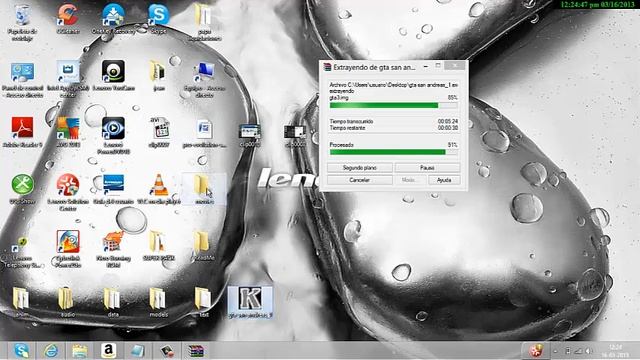
Task: Open the Amazon app on the taskbar
Action: pos(109,351)
